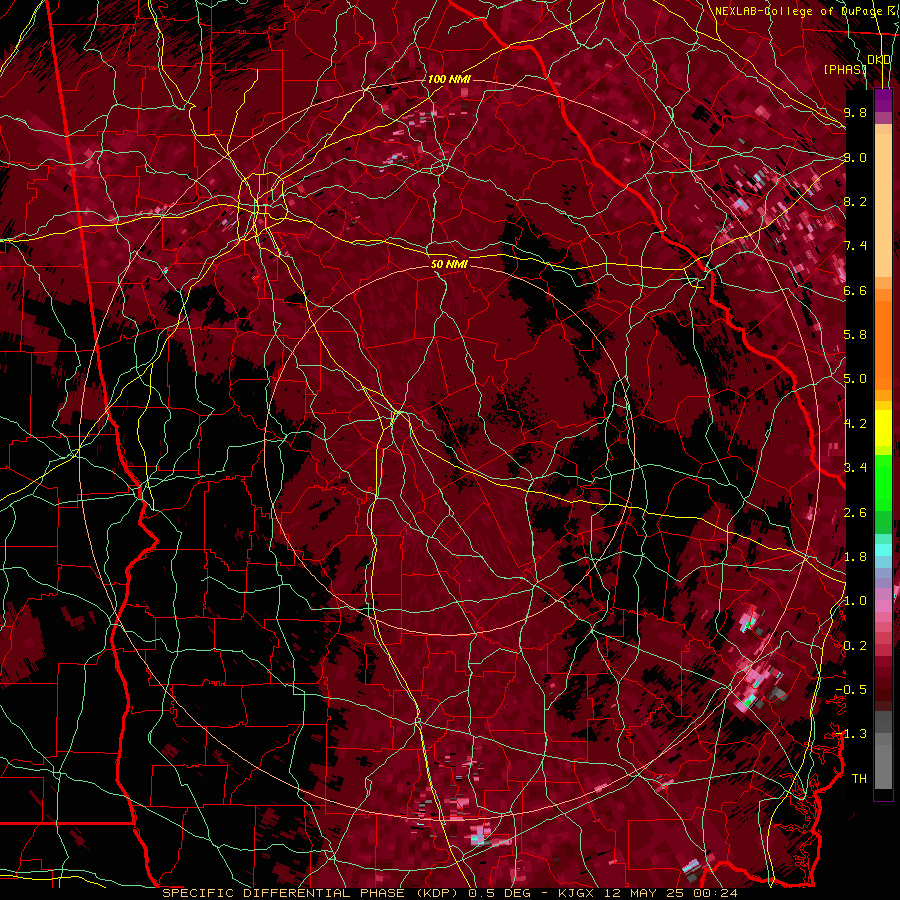Click the 7.4 value on the color scale

tap(855, 246)
